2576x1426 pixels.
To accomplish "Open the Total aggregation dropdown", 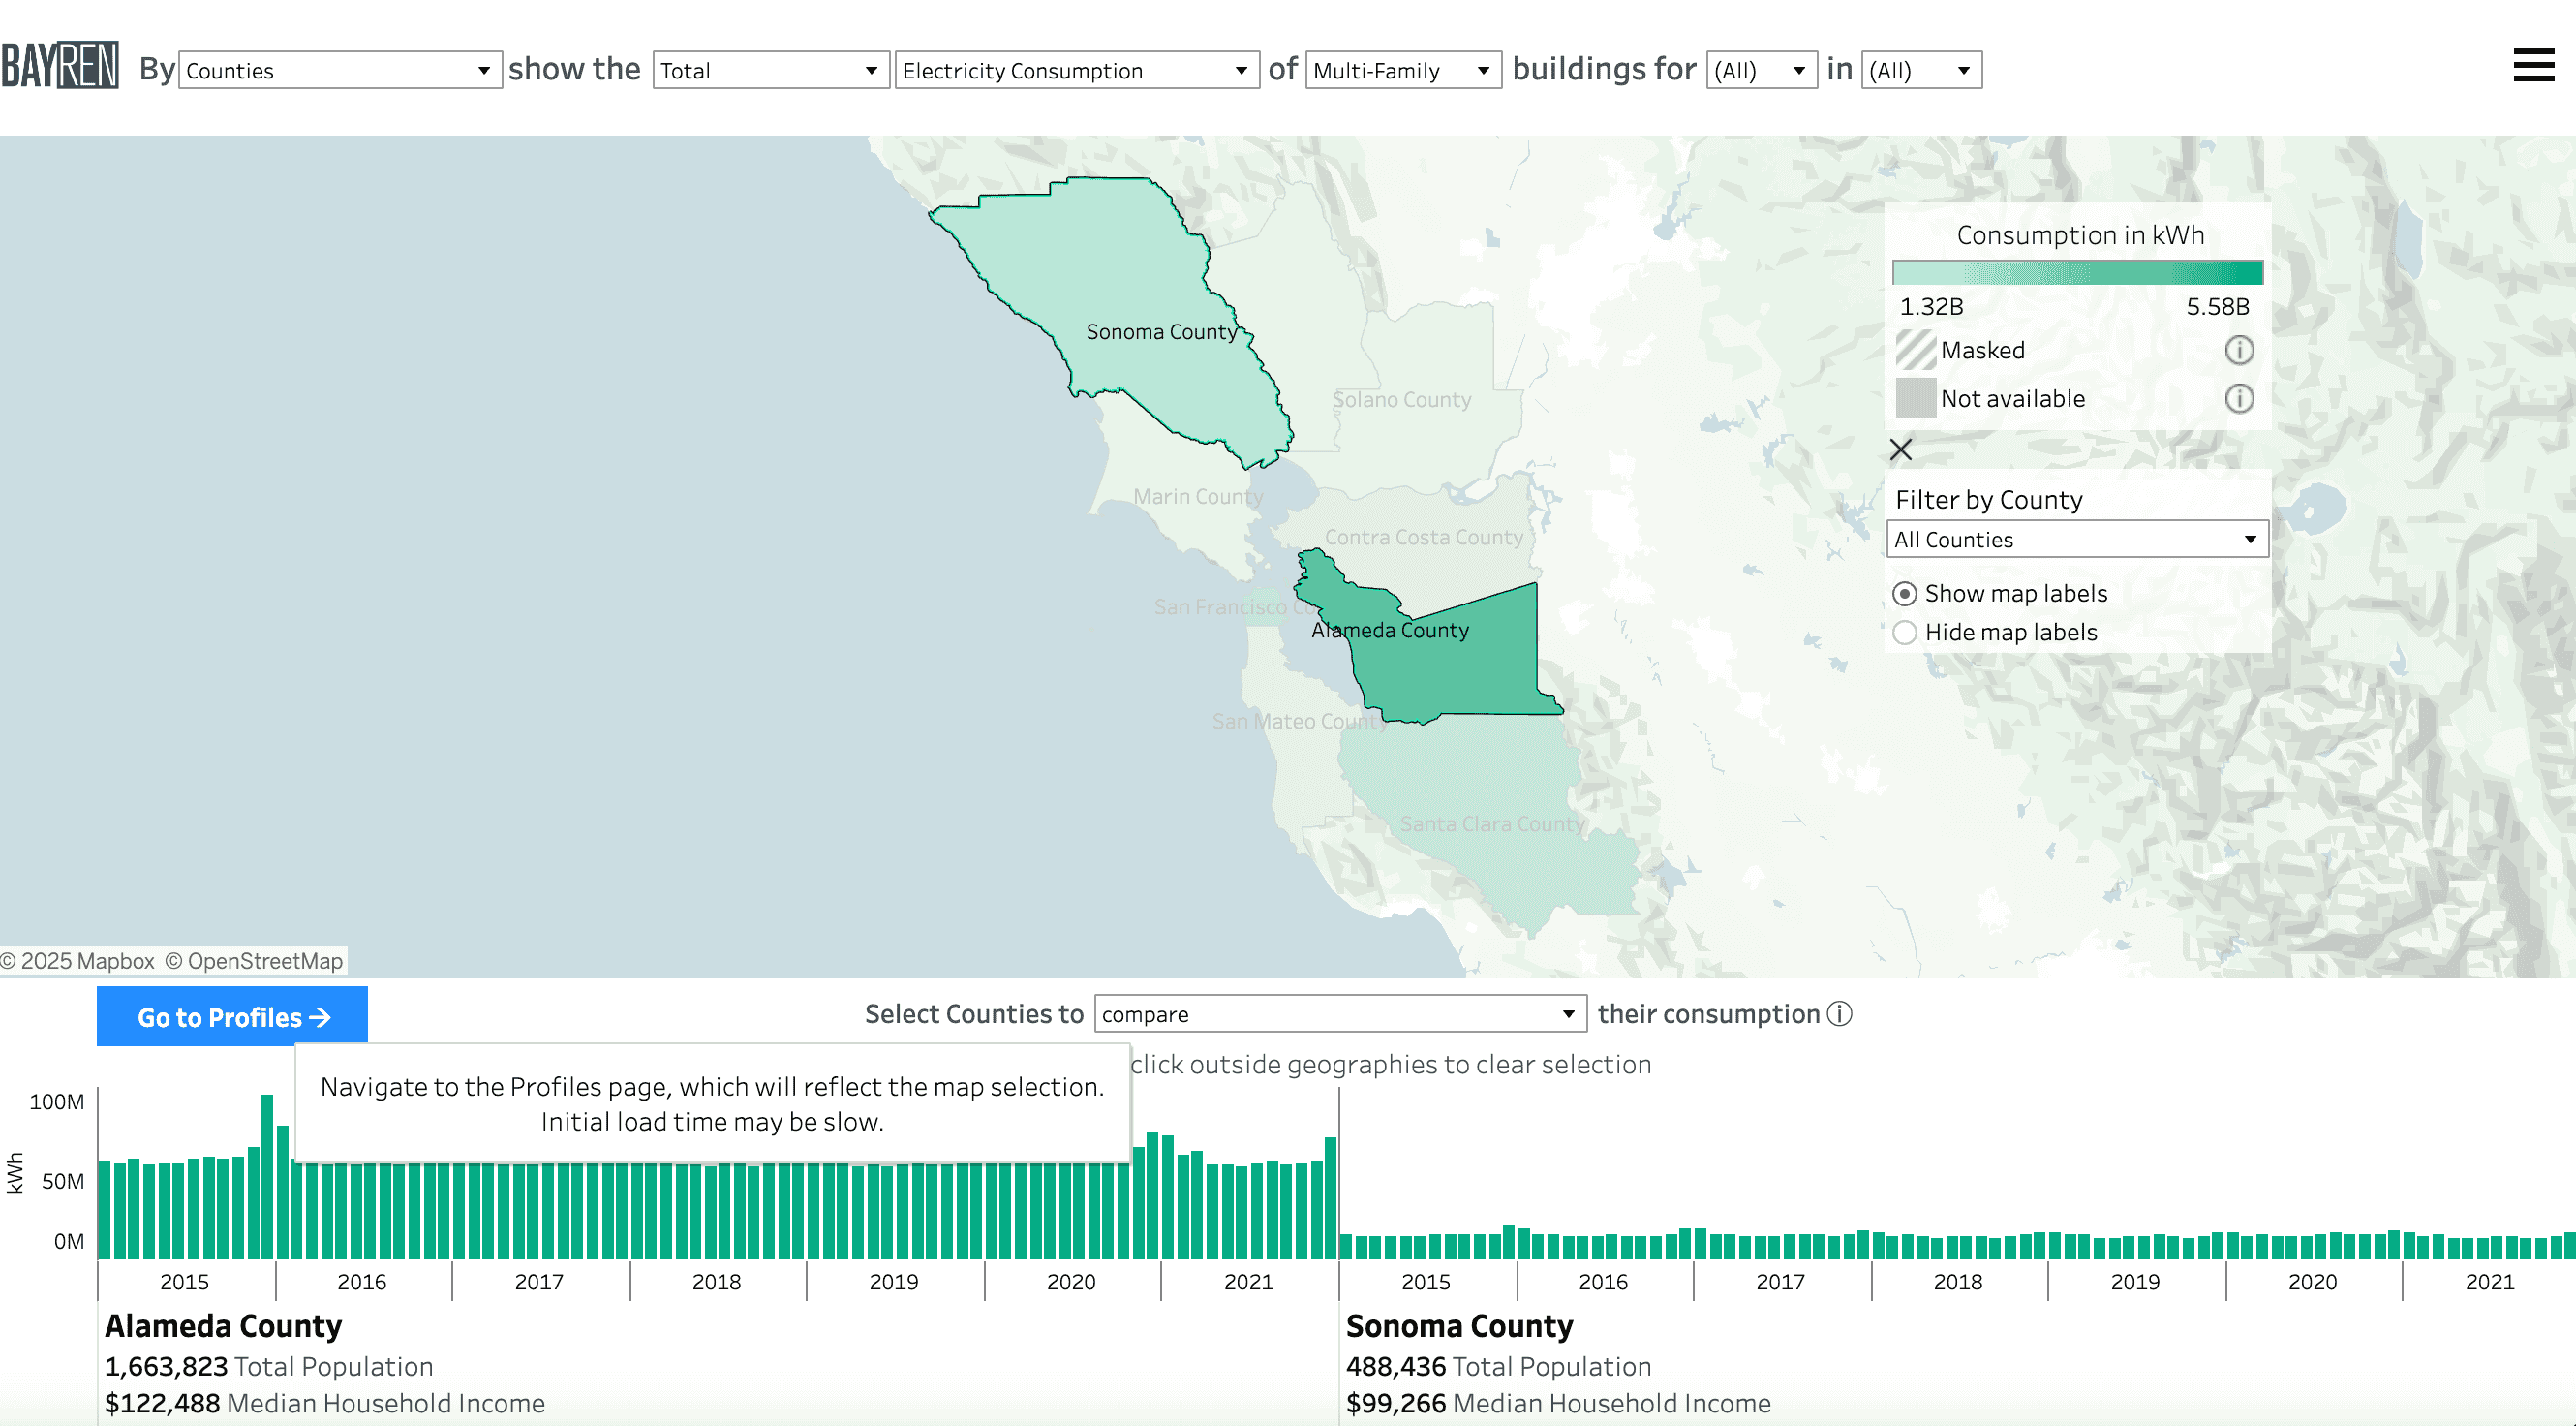I will [770, 70].
